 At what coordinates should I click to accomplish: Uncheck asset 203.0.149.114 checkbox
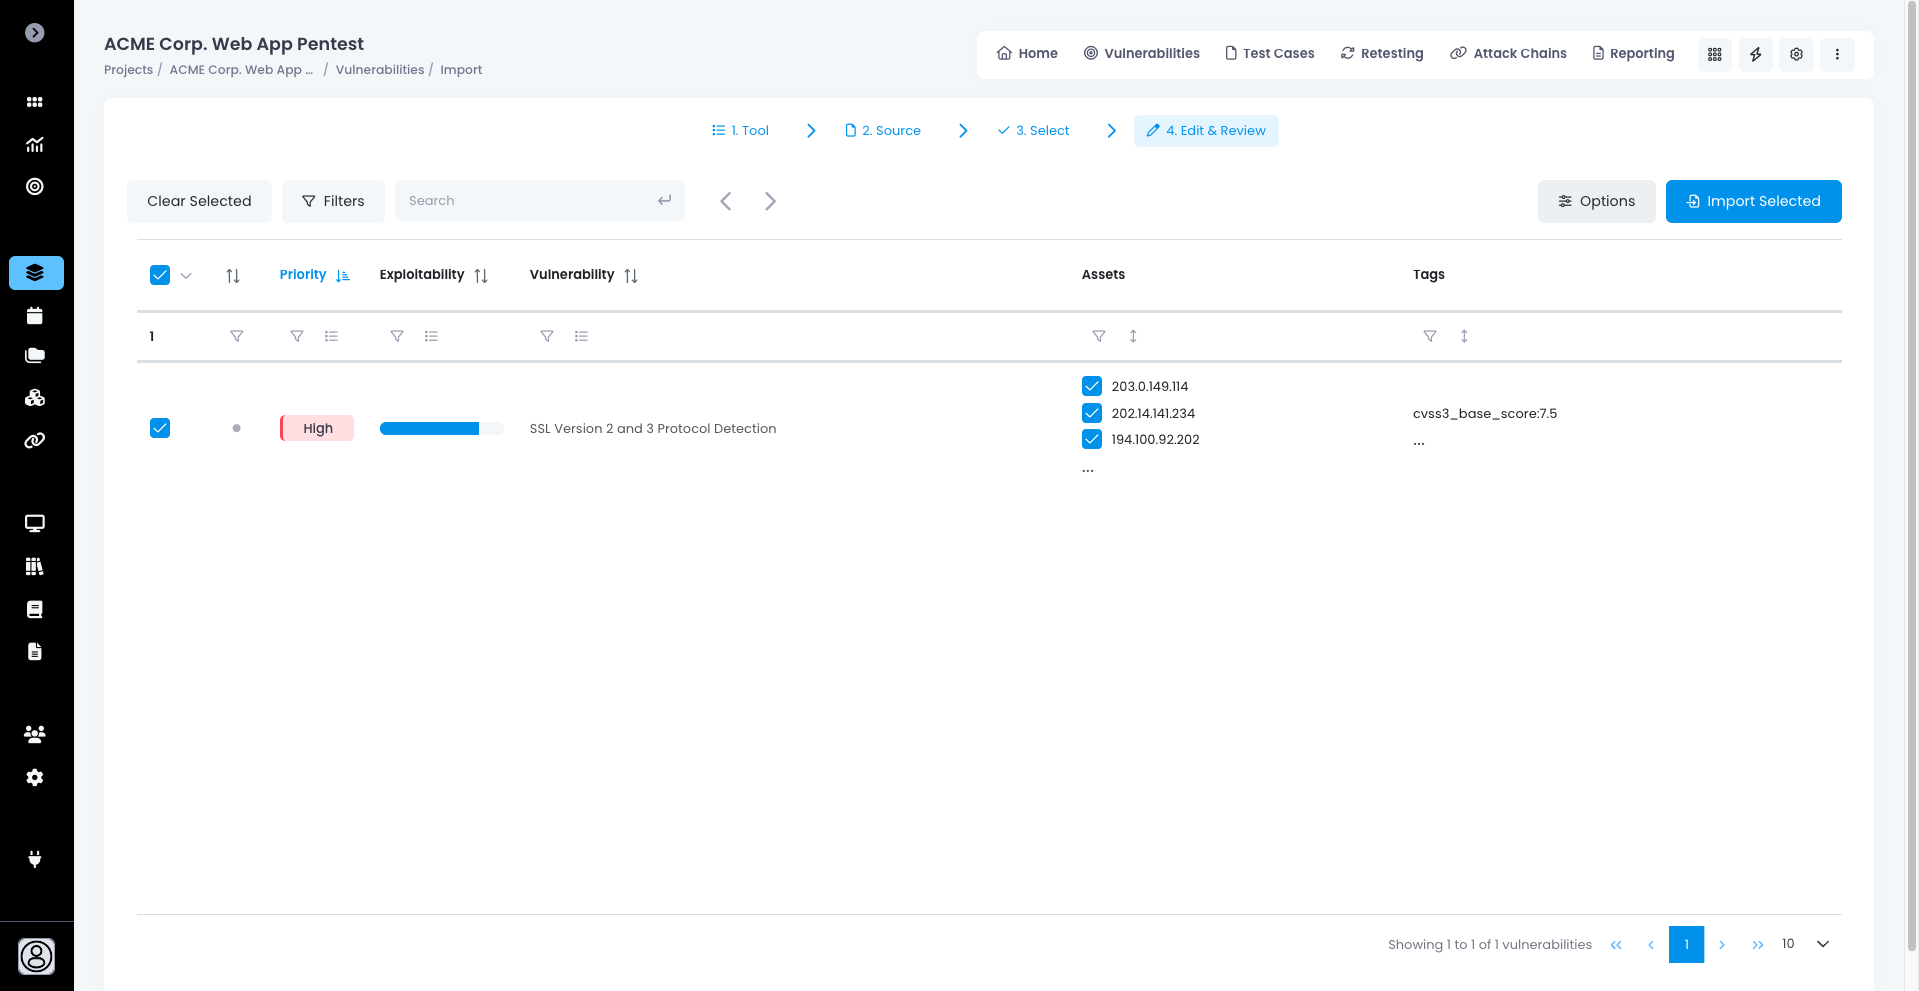coord(1092,386)
